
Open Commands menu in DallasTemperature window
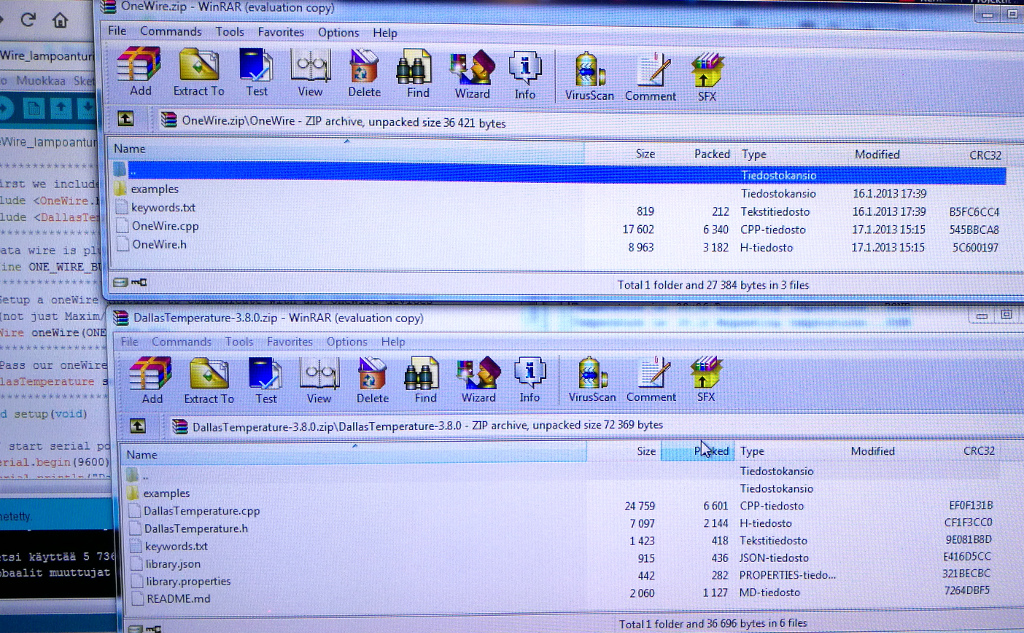pos(182,342)
